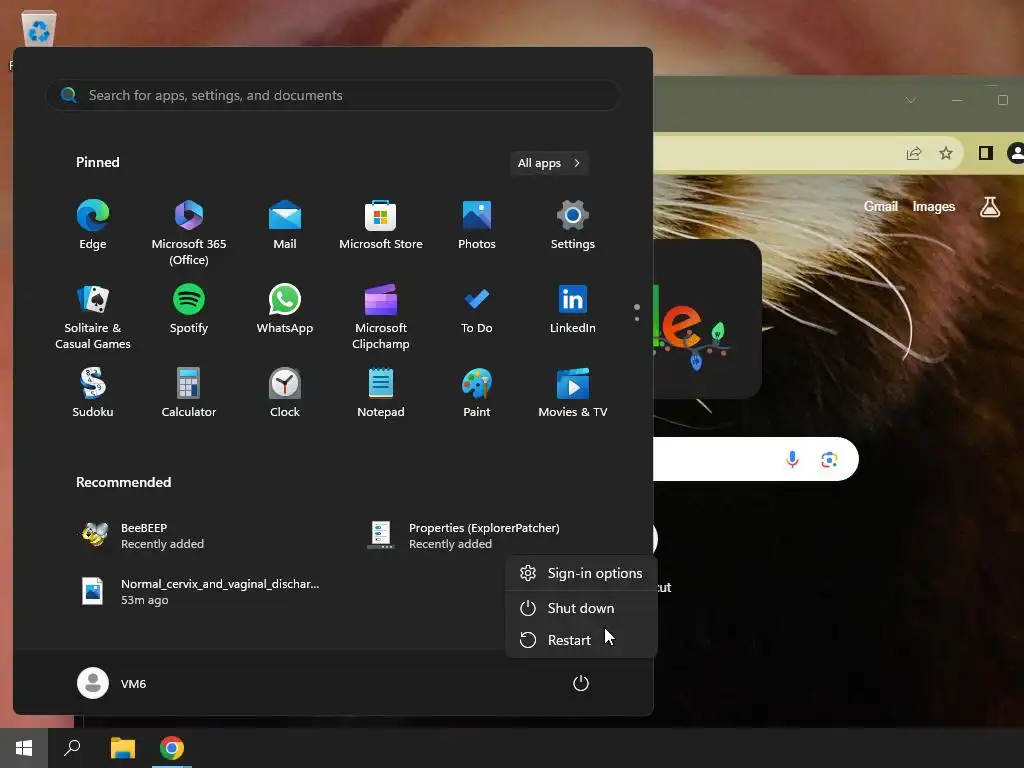1024x768 pixels.
Task: Maximize the Chrome window
Action: click(x=1002, y=100)
